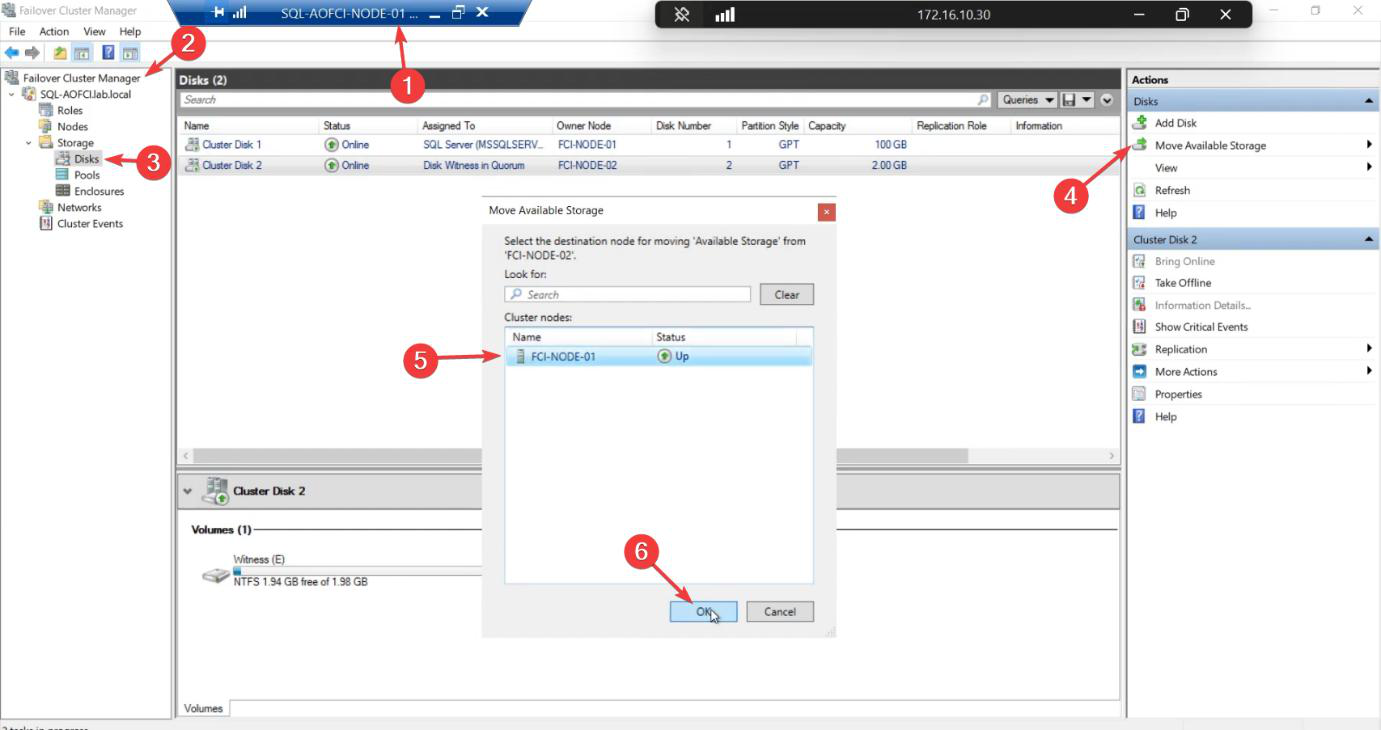Open the View menu in menu bar
Image resolution: width=1381 pixels, height=730 pixels.
point(94,32)
